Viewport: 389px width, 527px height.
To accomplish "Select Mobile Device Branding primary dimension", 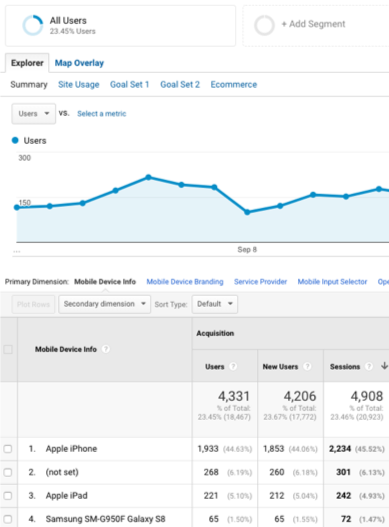I will pyautogui.click(x=185, y=282).
